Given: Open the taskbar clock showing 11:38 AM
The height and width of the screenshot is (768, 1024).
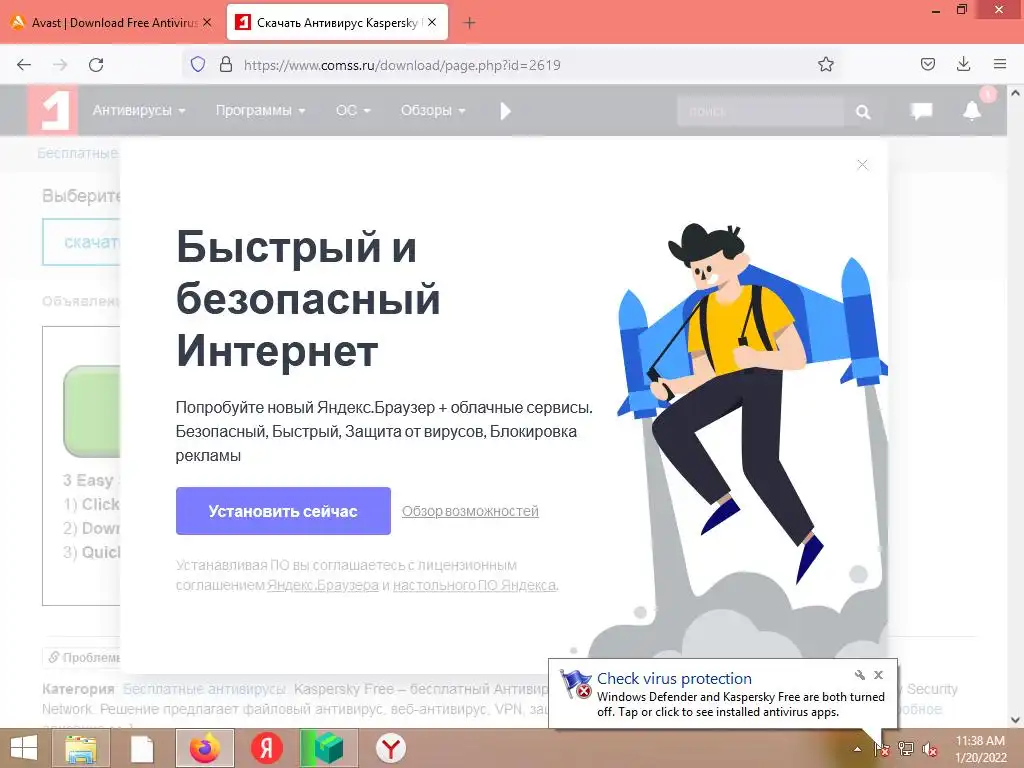Looking at the screenshot, I should [x=980, y=749].
